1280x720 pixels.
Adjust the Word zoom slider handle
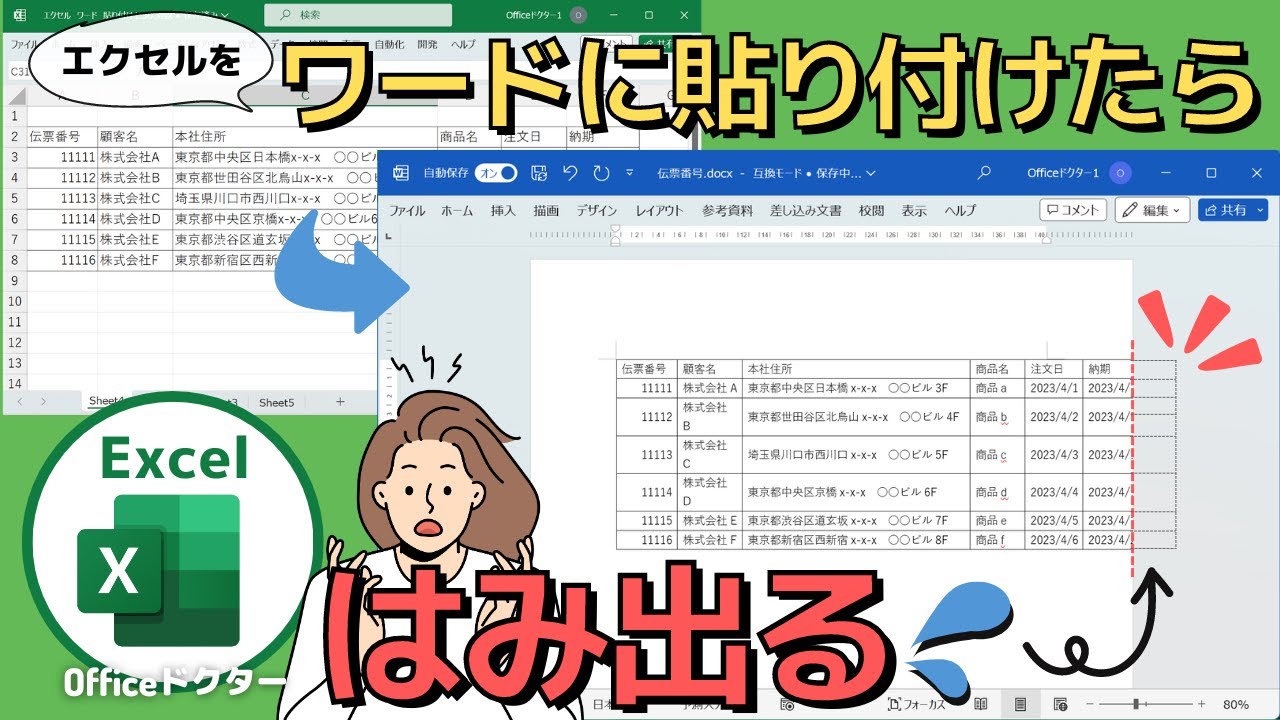pos(1136,704)
